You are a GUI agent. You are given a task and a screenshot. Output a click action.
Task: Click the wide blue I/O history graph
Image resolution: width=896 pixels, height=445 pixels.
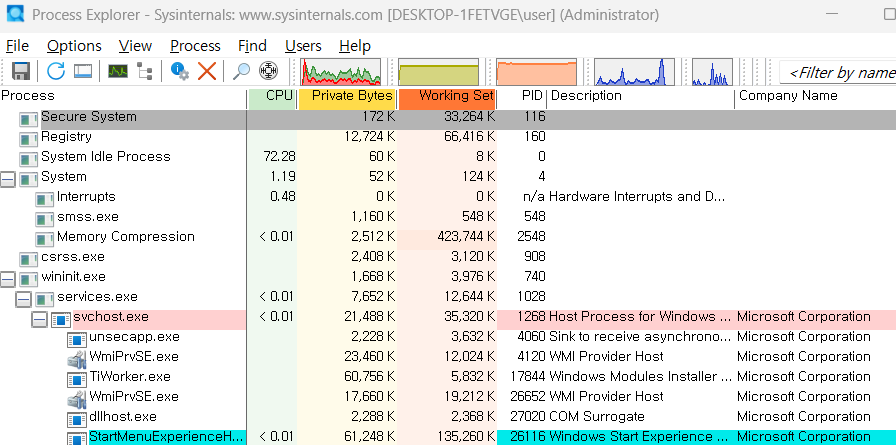(x=634, y=71)
